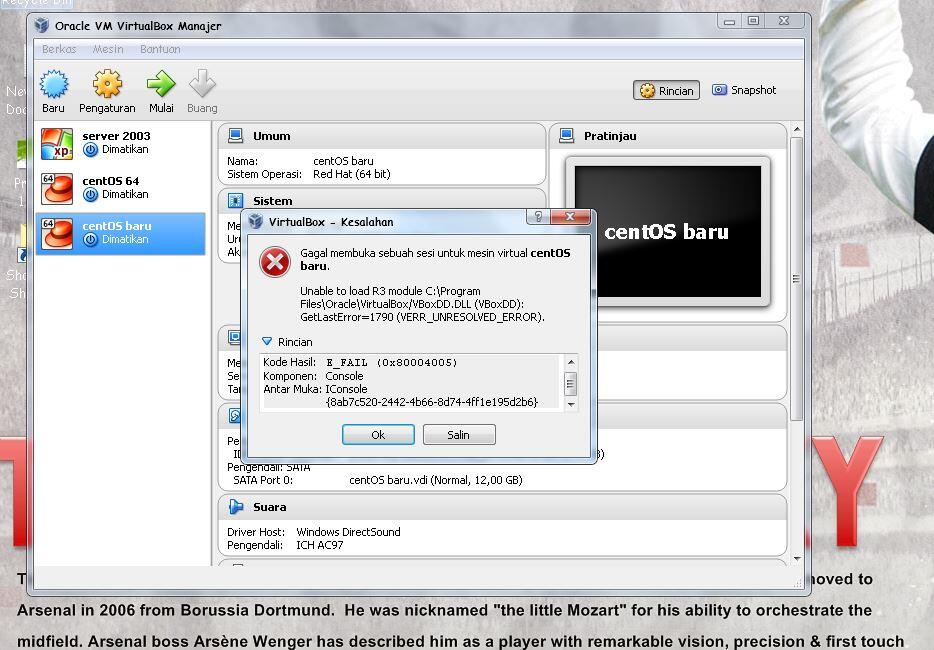The image size is (934, 650).
Task: Click the 'centOS baru' name value in Umum
Action: click(x=343, y=161)
